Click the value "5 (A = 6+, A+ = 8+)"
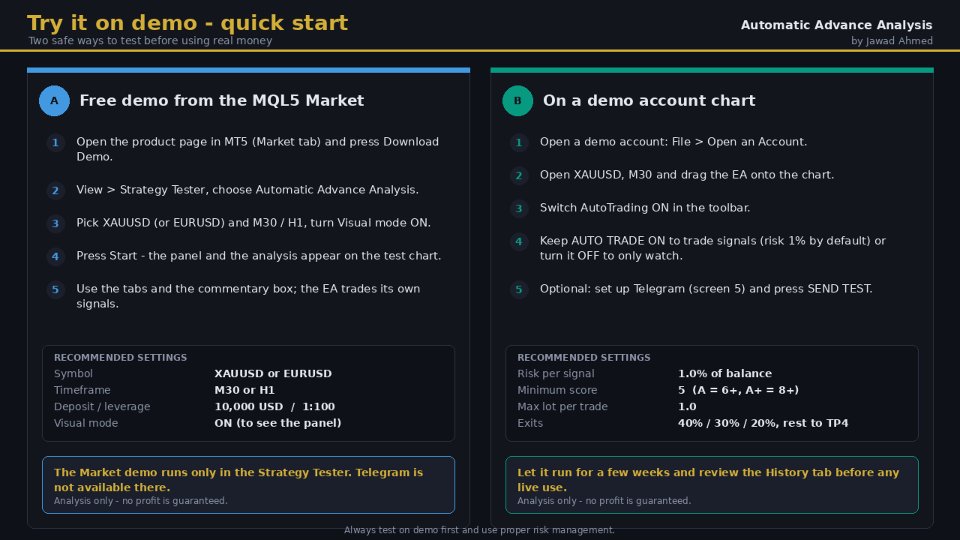The height and width of the screenshot is (540, 960). [x=738, y=390]
